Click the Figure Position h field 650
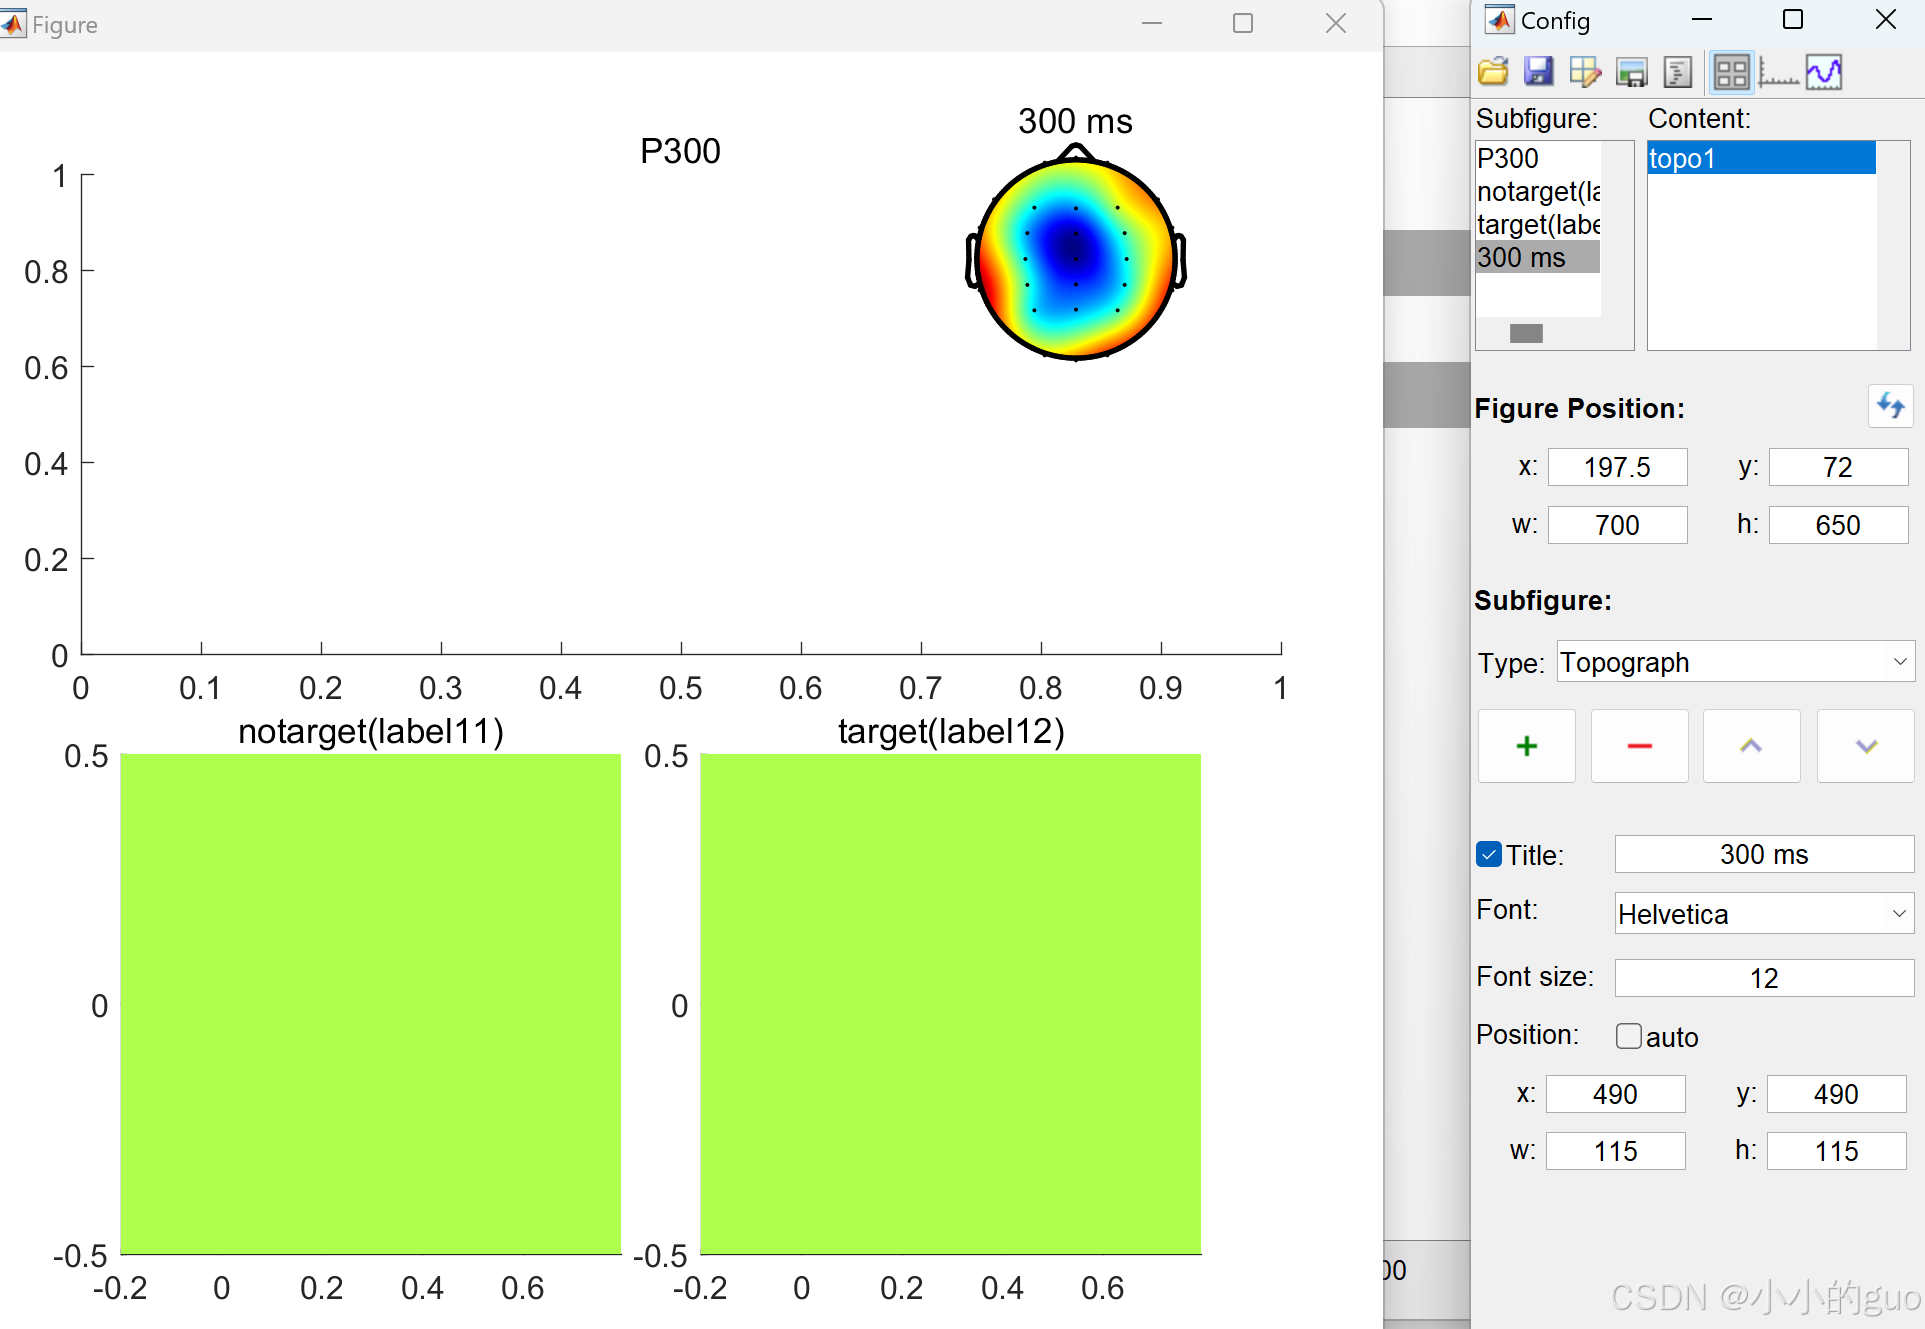The image size is (1925, 1329). click(x=1839, y=525)
